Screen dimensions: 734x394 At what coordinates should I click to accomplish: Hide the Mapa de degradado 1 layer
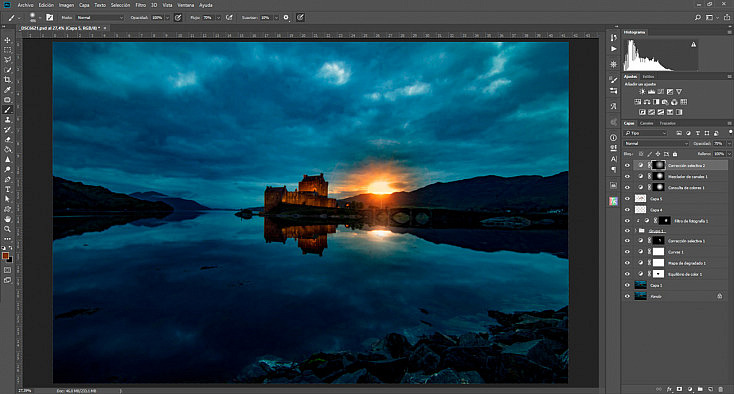tap(627, 263)
